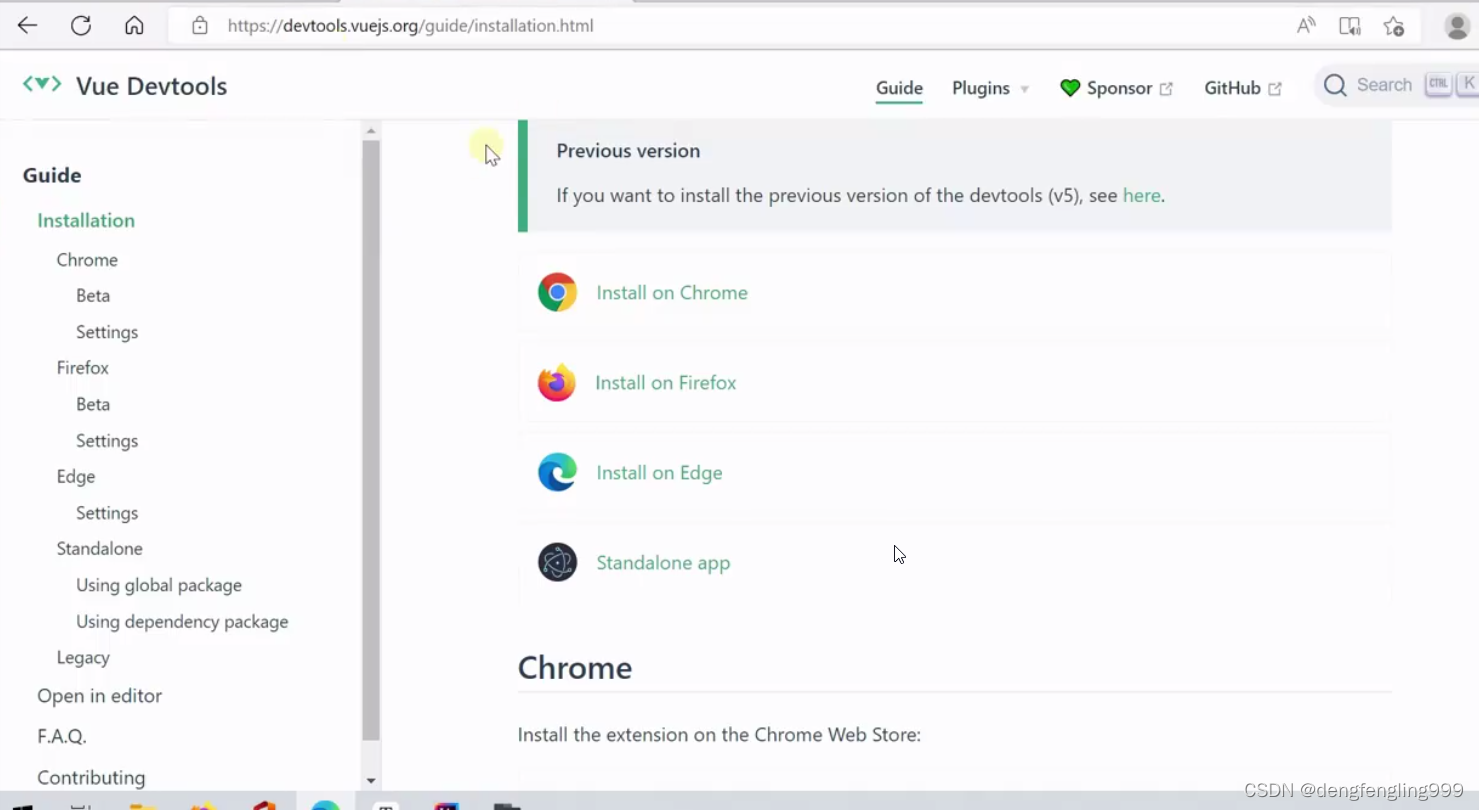
Task: Click the Chrome browser logo
Action: pyautogui.click(x=557, y=293)
